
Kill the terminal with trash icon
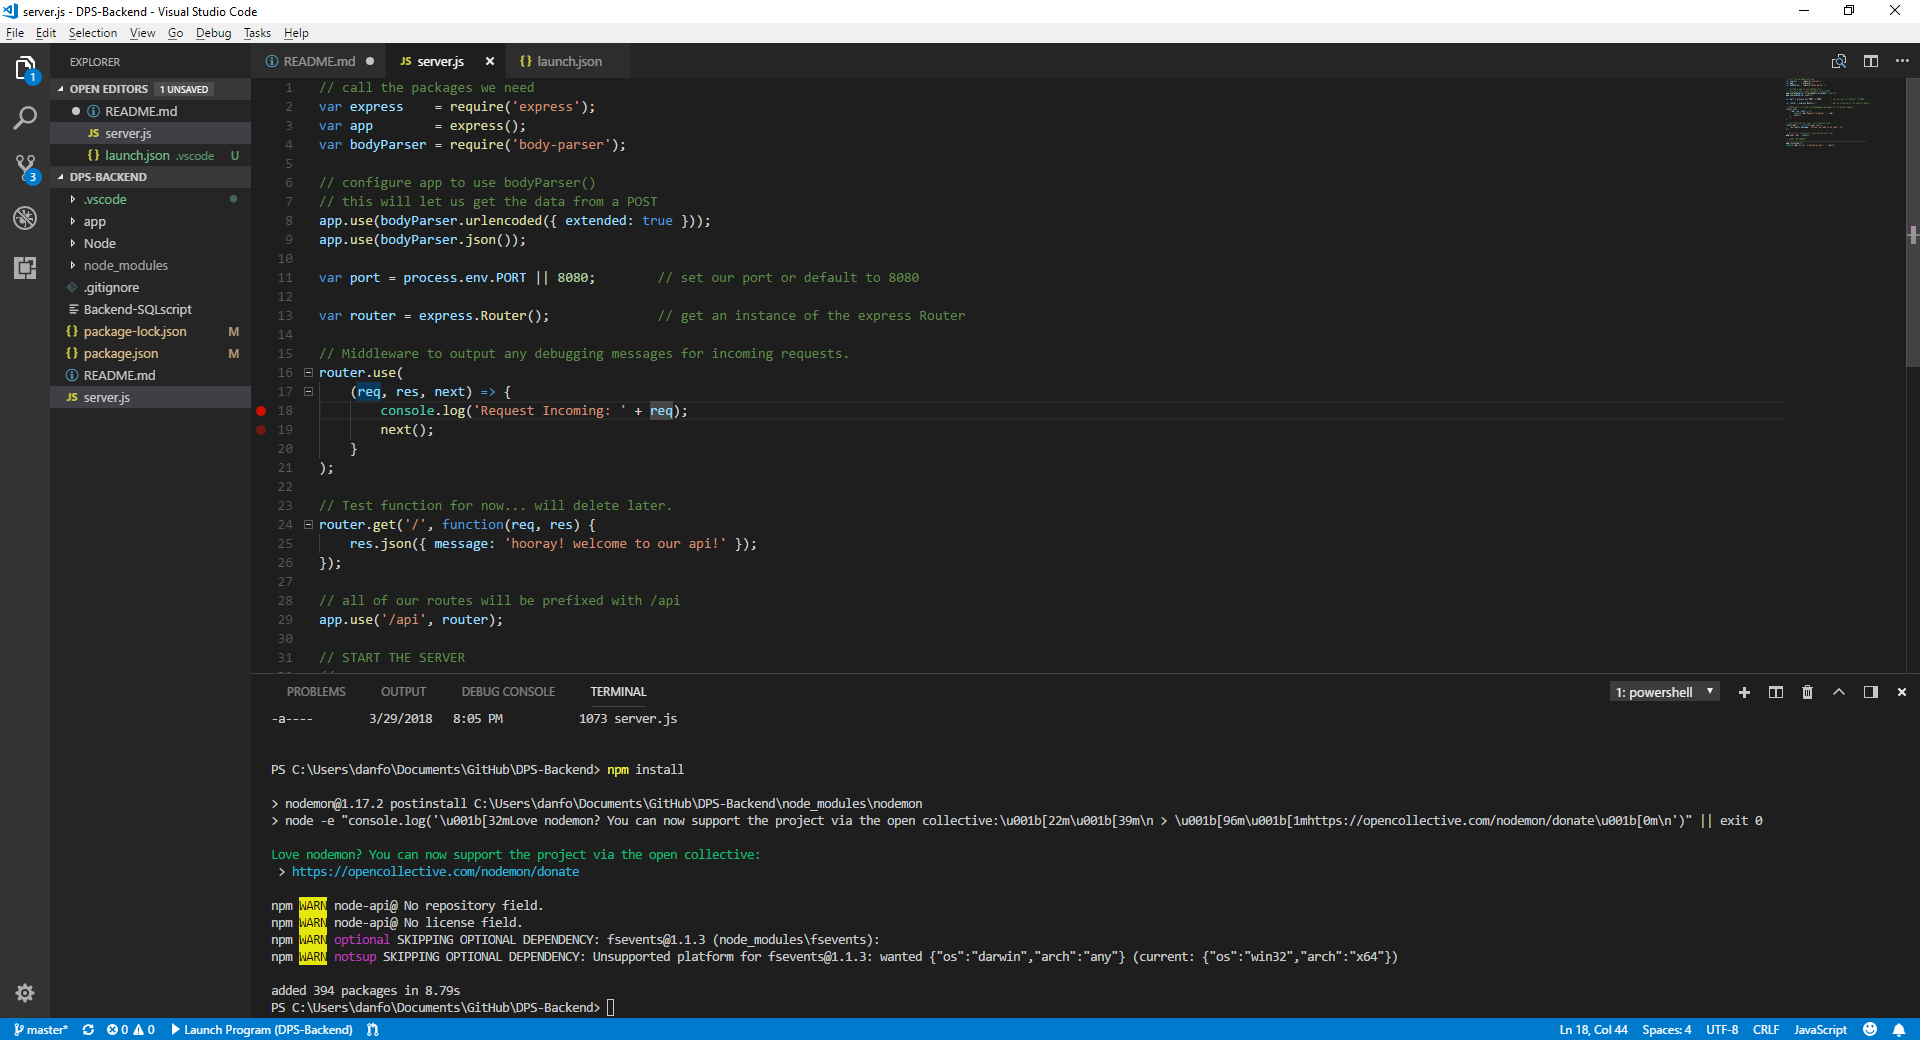pos(1807,692)
